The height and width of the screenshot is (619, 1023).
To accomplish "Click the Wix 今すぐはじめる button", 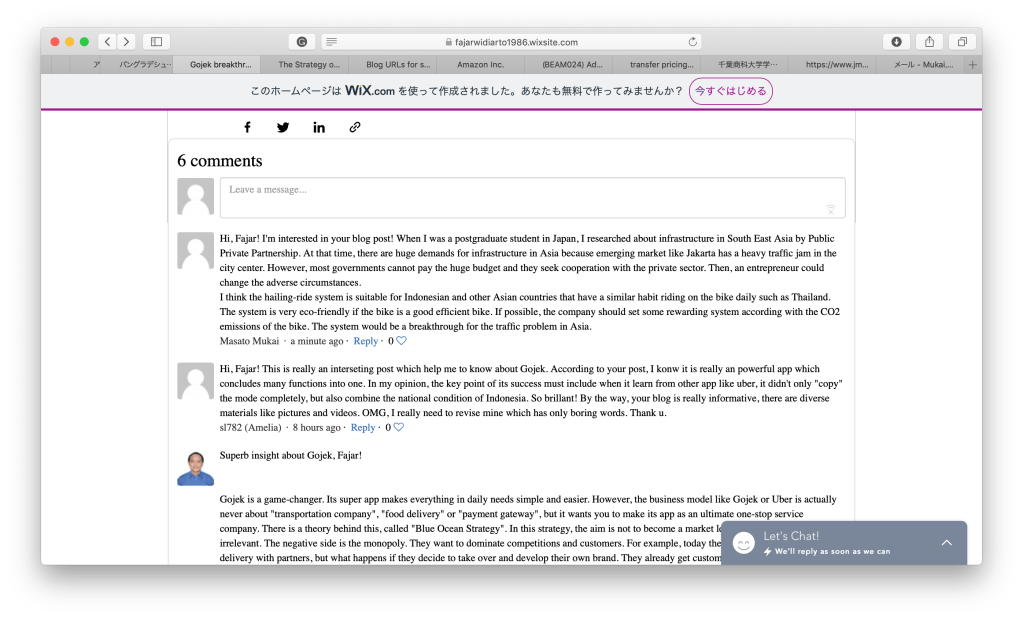I will click(x=730, y=91).
